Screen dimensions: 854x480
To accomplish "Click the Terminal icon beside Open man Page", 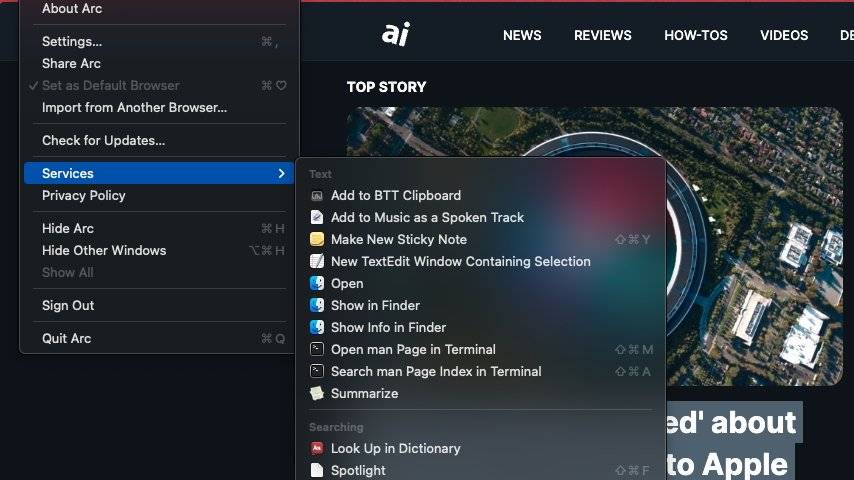I will 317,350.
